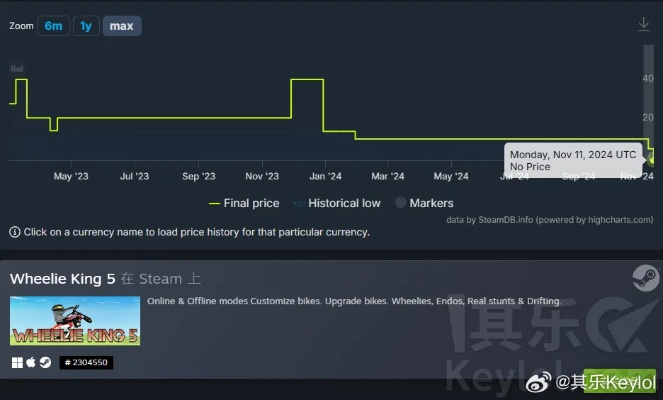Toggle the Historical low legend item
This screenshot has height=400, width=663.
(337, 203)
